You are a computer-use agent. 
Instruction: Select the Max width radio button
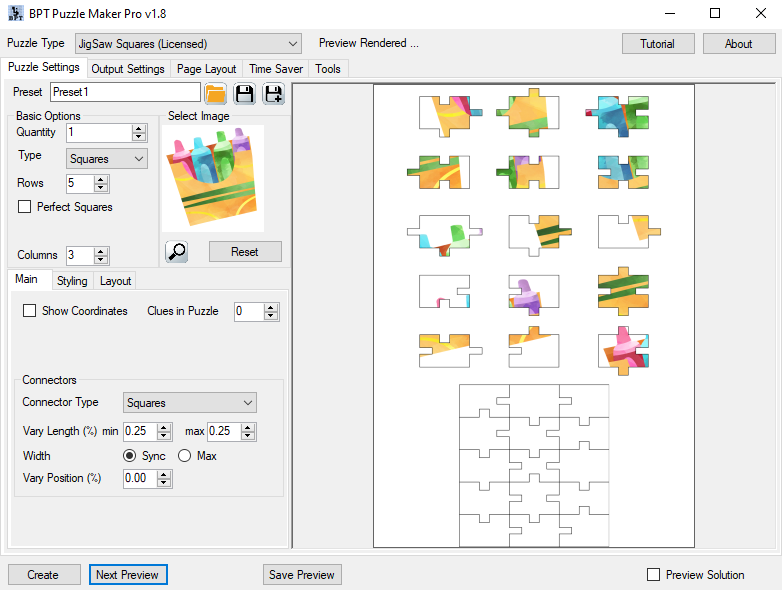click(x=184, y=456)
